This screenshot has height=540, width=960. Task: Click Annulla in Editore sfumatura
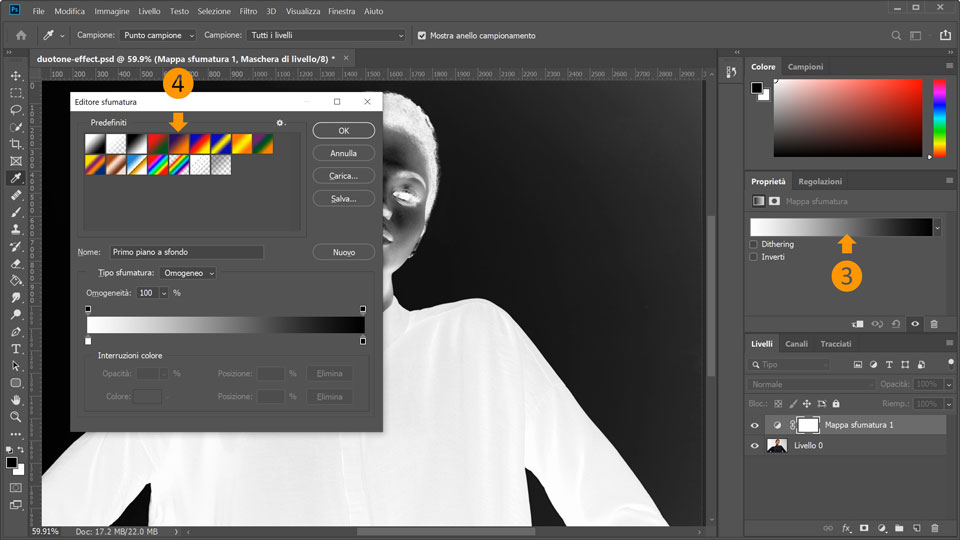point(343,153)
